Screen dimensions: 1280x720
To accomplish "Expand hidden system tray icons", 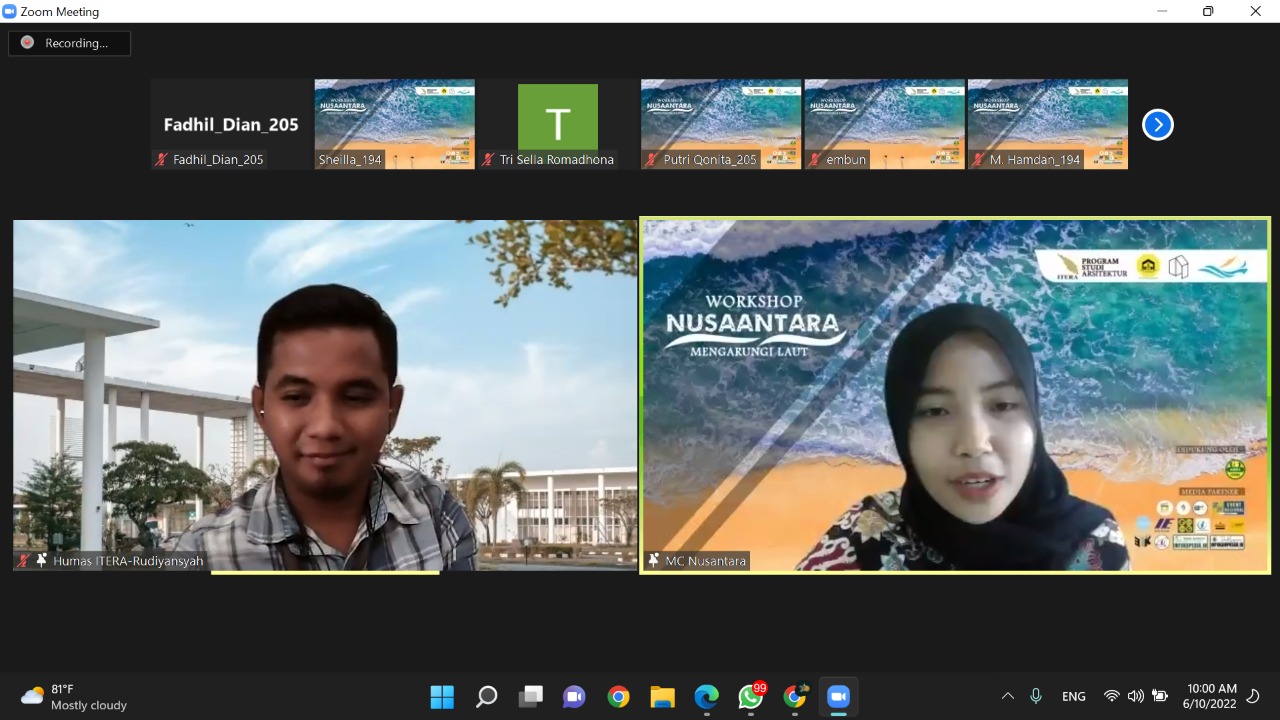I will pyautogui.click(x=1008, y=696).
